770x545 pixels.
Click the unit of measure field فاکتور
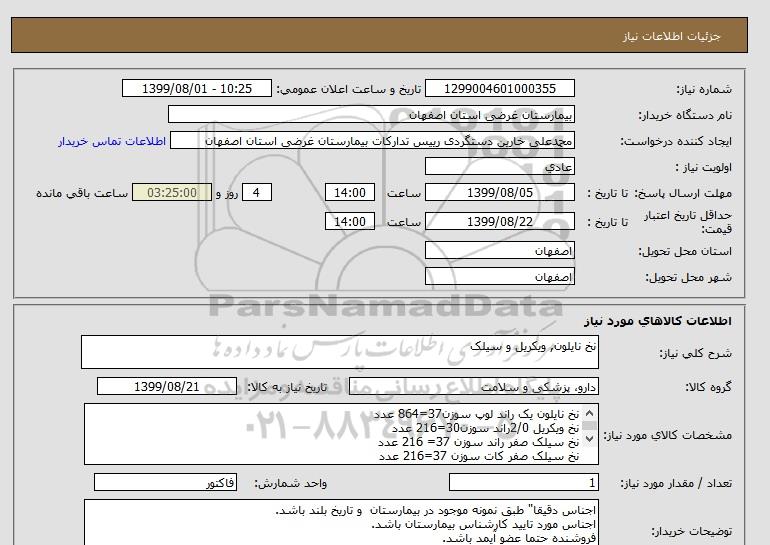165,483
